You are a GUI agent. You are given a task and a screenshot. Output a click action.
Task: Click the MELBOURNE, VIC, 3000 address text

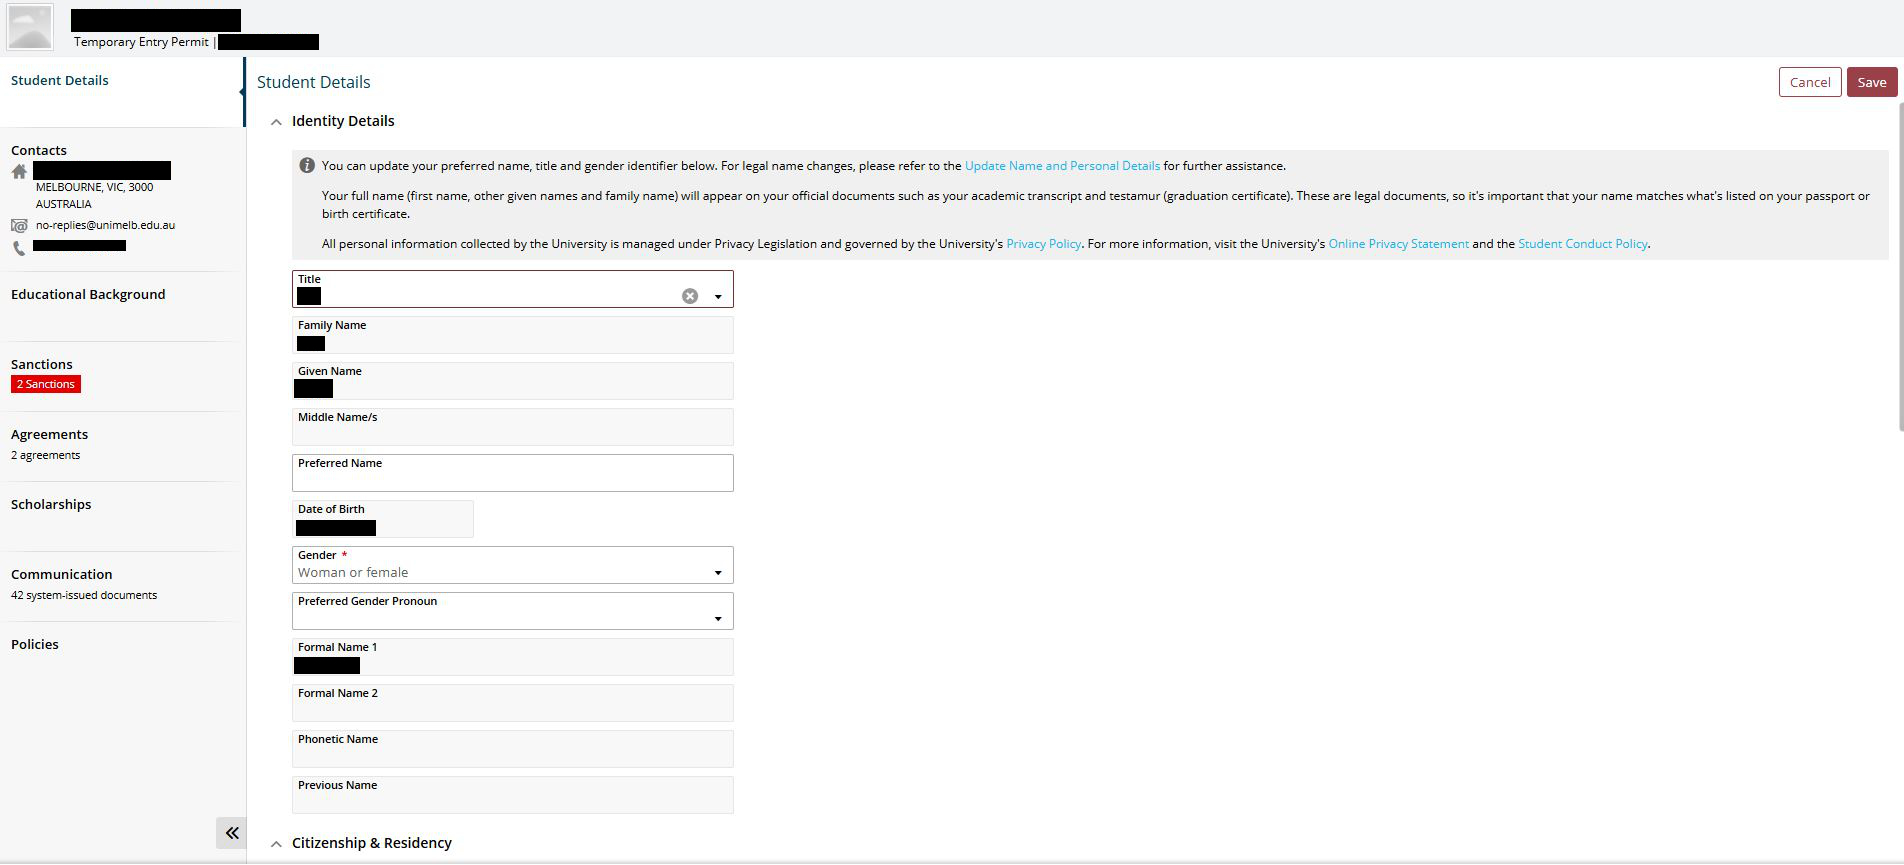(x=95, y=187)
